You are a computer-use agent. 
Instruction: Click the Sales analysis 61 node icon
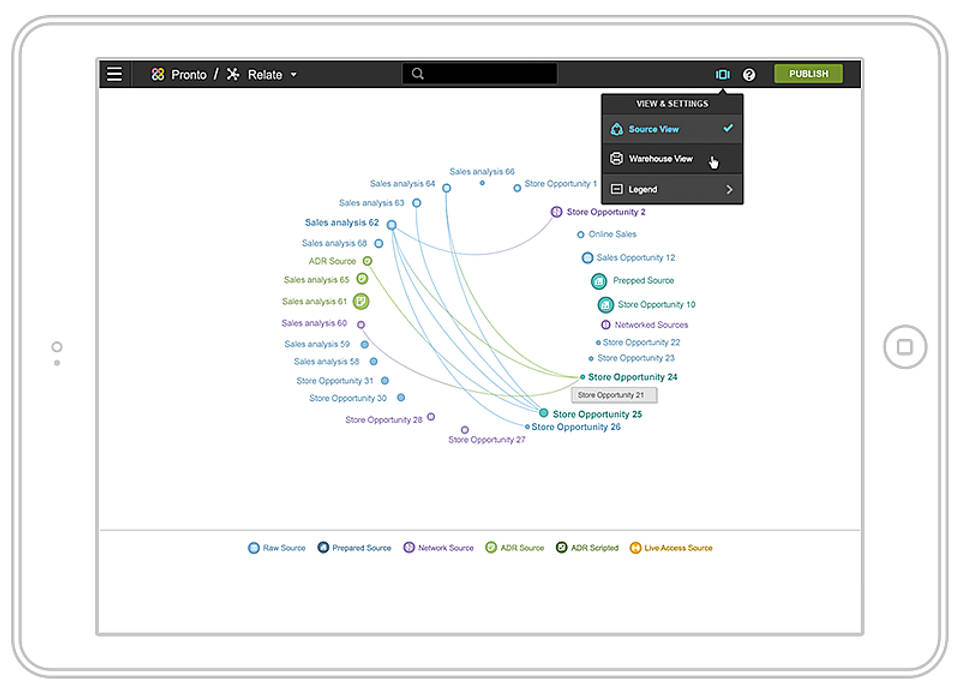pyautogui.click(x=361, y=301)
